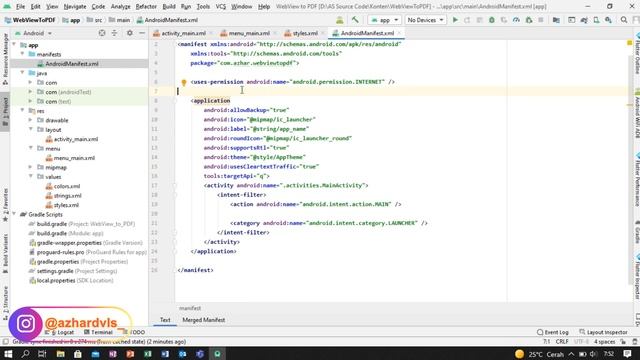This screenshot has width=640, height=360.
Task: Fold the activity tag in the gutter
Action: tap(175, 186)
